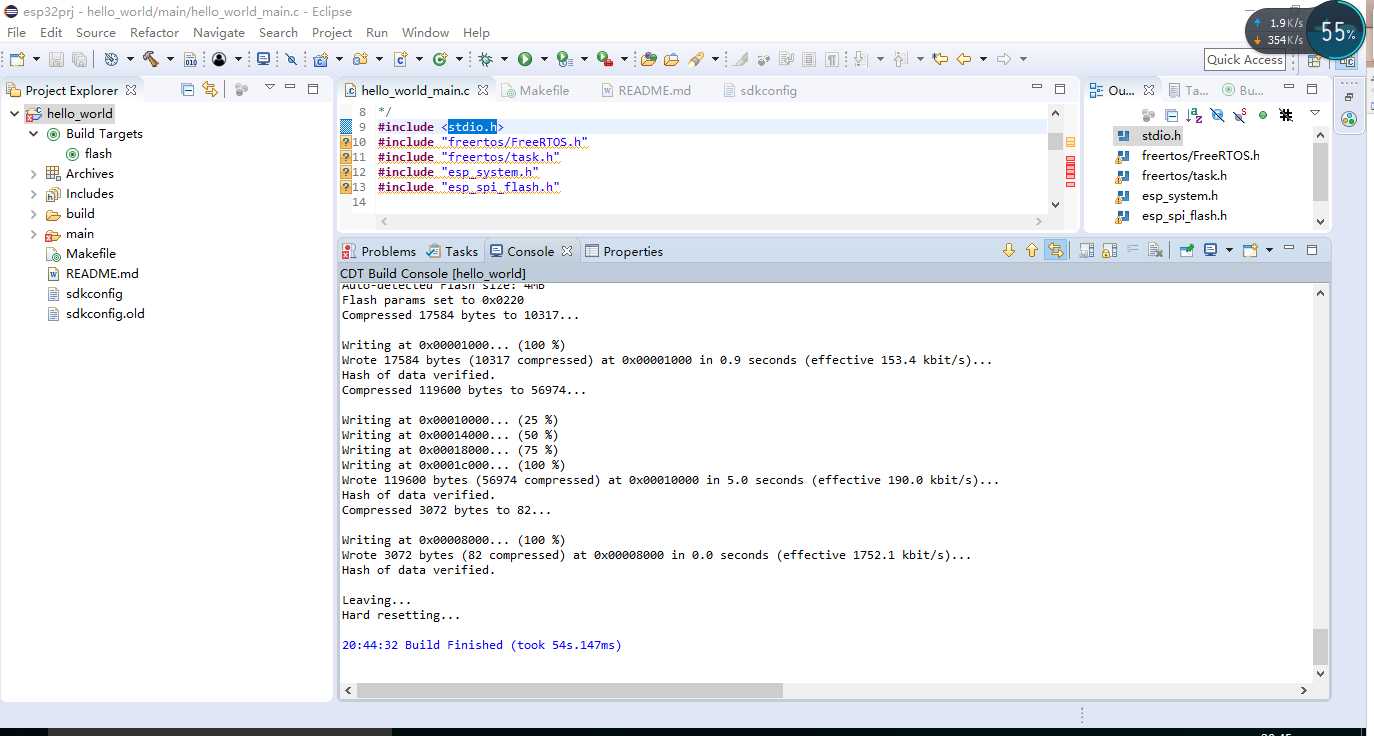Click the New C/C++ Project toolbar icon
The image size is (1374, 736).
click(320, 59)
